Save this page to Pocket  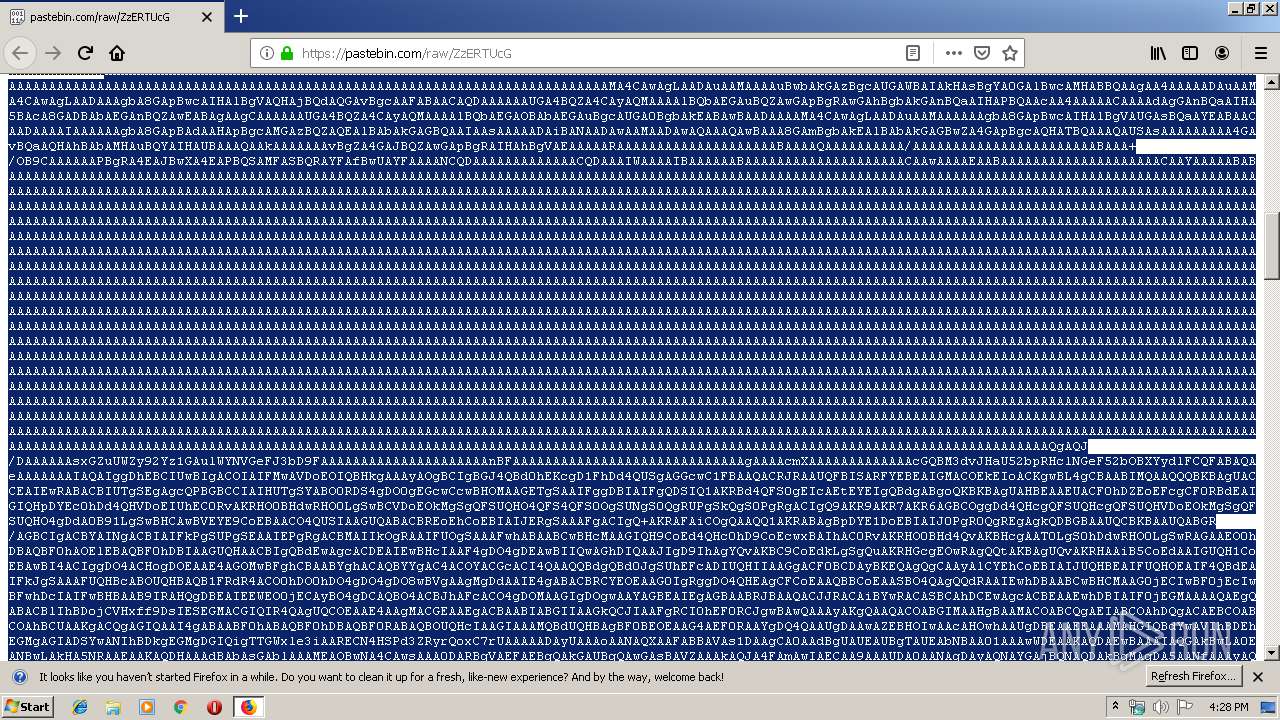[x=982, y=53]
